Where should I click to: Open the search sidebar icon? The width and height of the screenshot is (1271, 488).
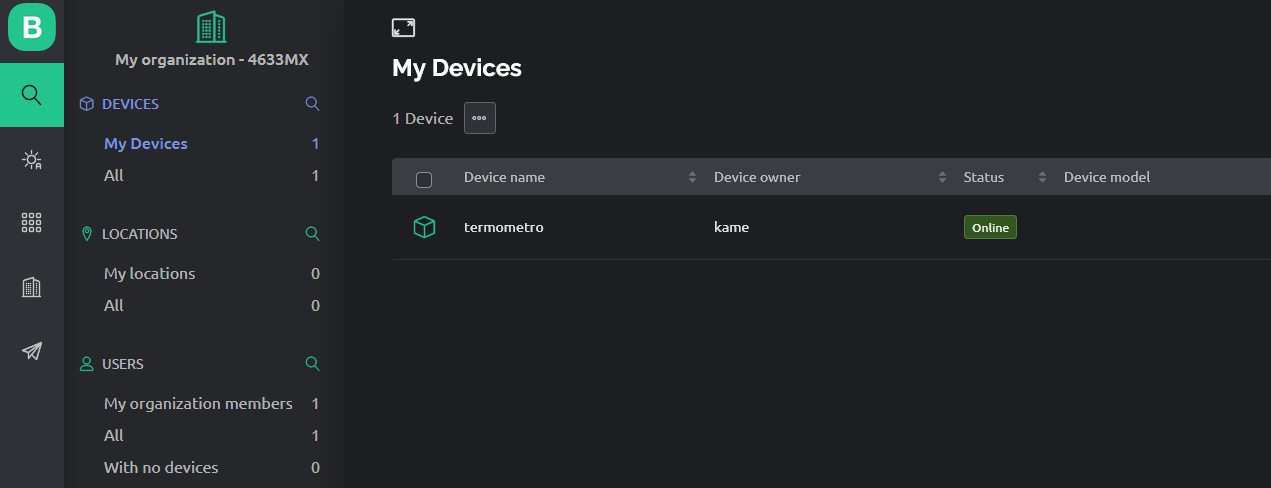[x=32, y=95]
